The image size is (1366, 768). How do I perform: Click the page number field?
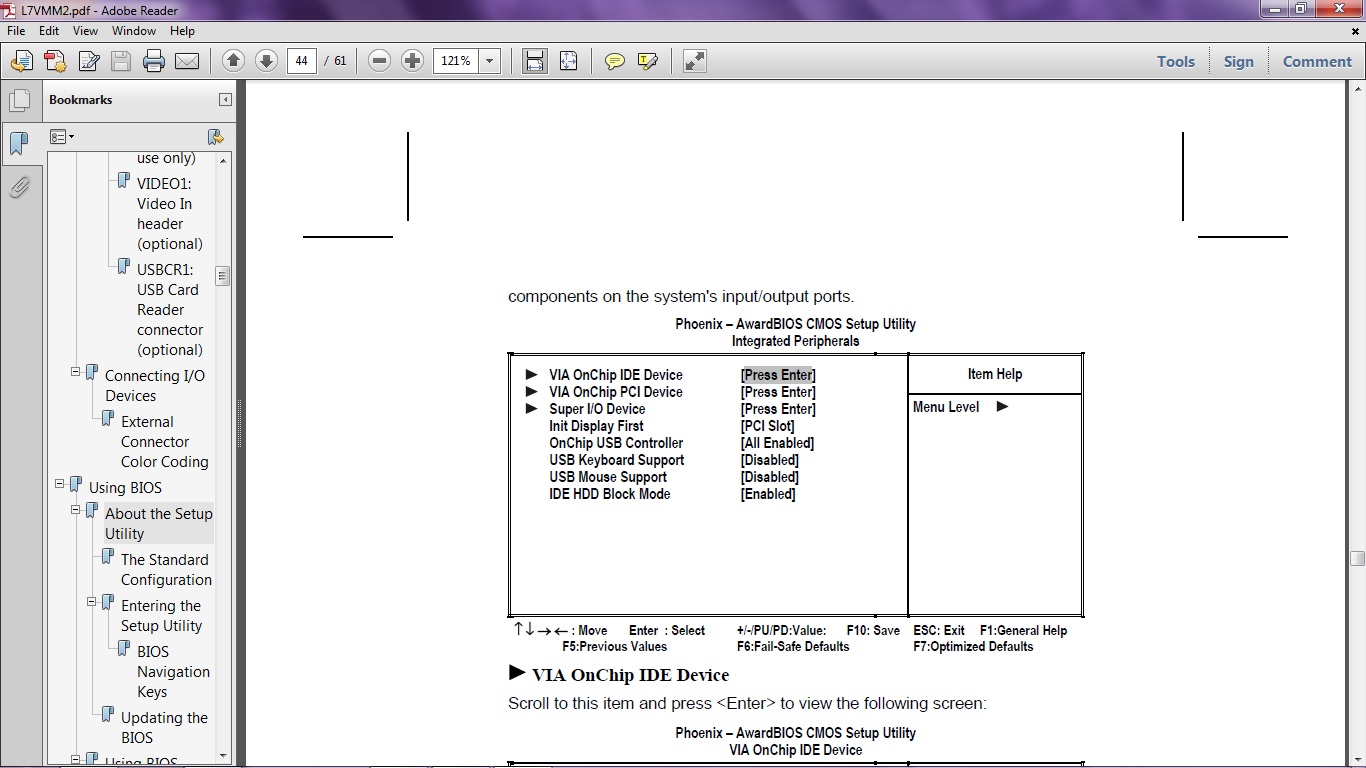(x=302, y=61)
